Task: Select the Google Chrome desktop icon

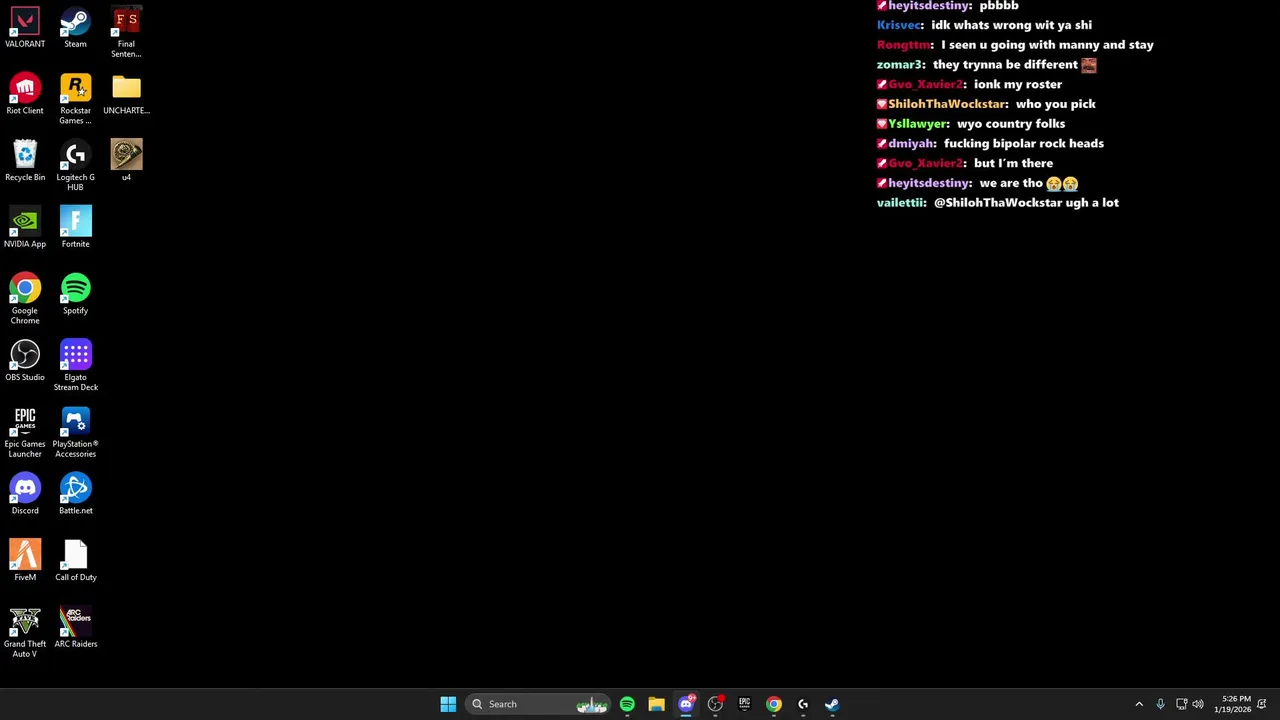Action: [x=25, y=299]
